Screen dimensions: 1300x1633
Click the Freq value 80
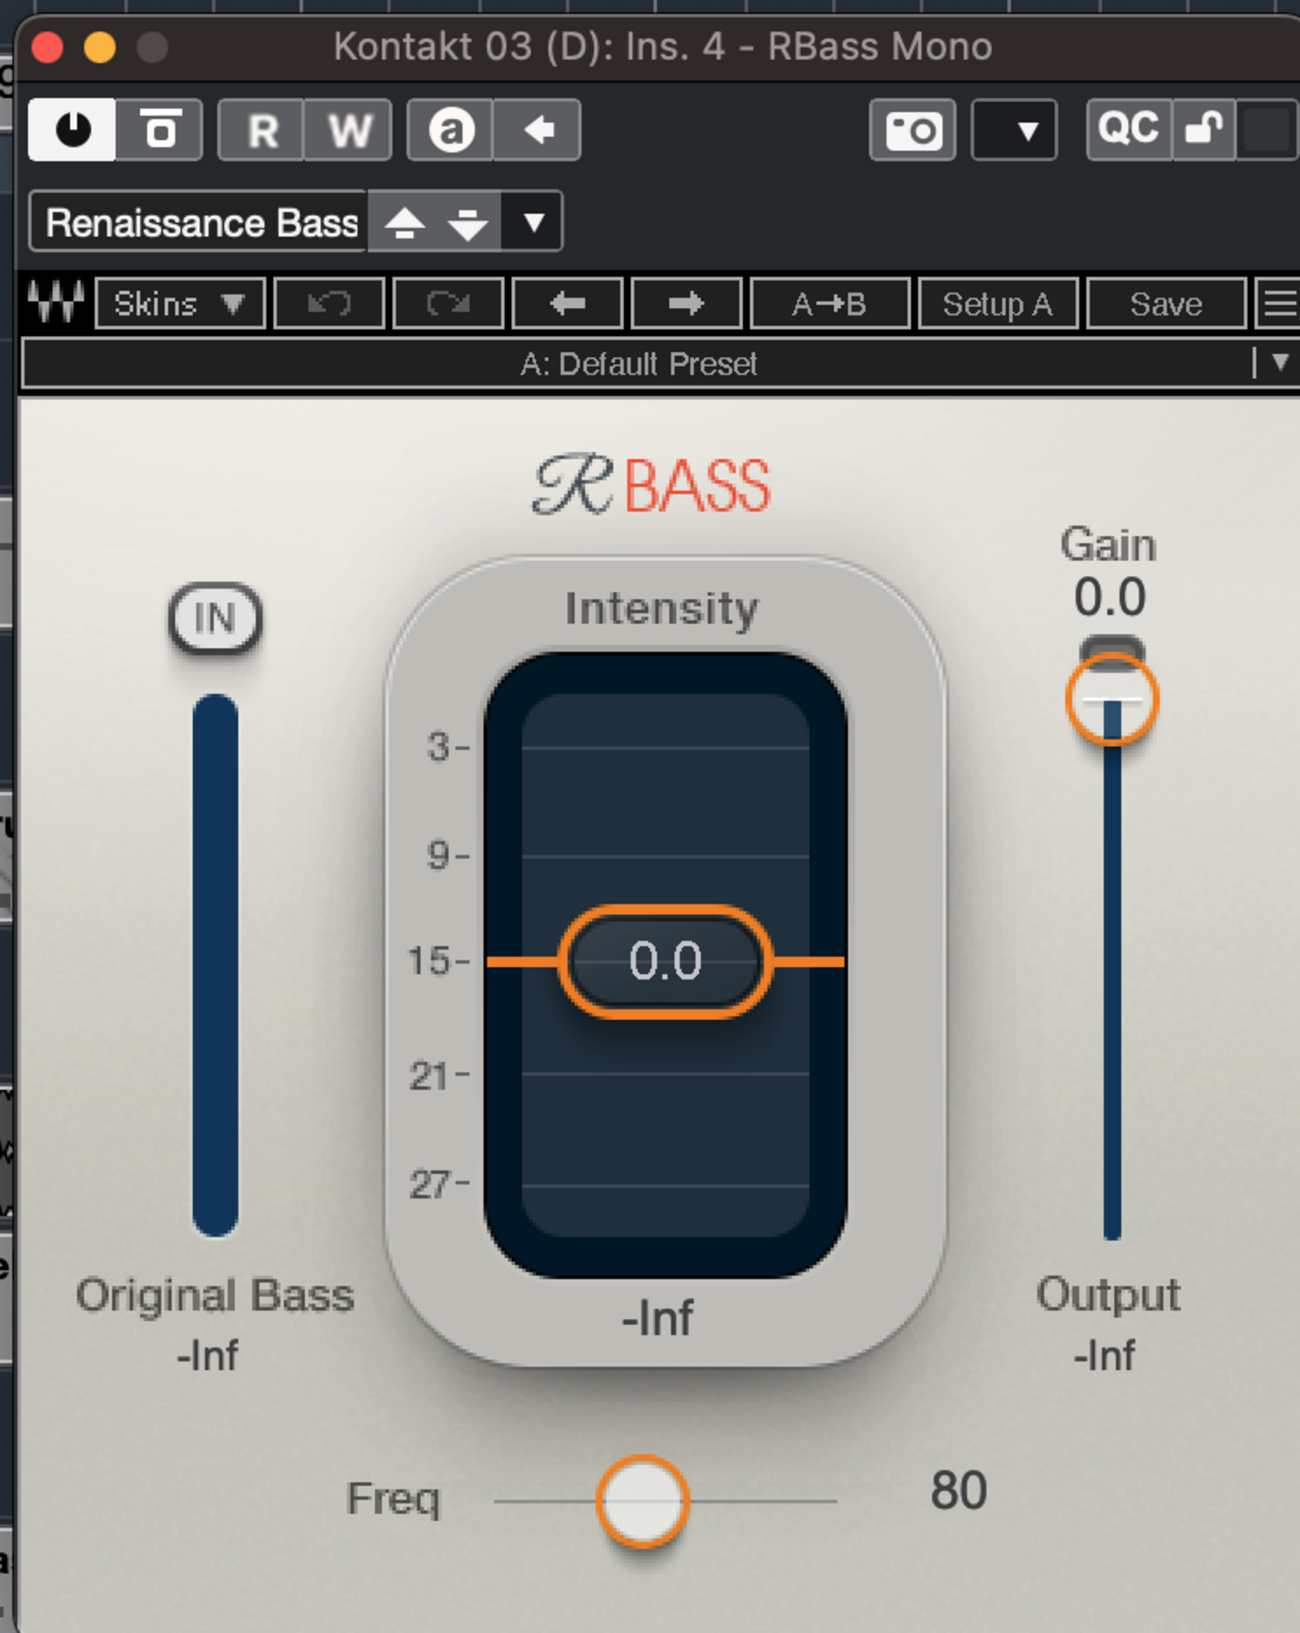(x=958, y=1491)
